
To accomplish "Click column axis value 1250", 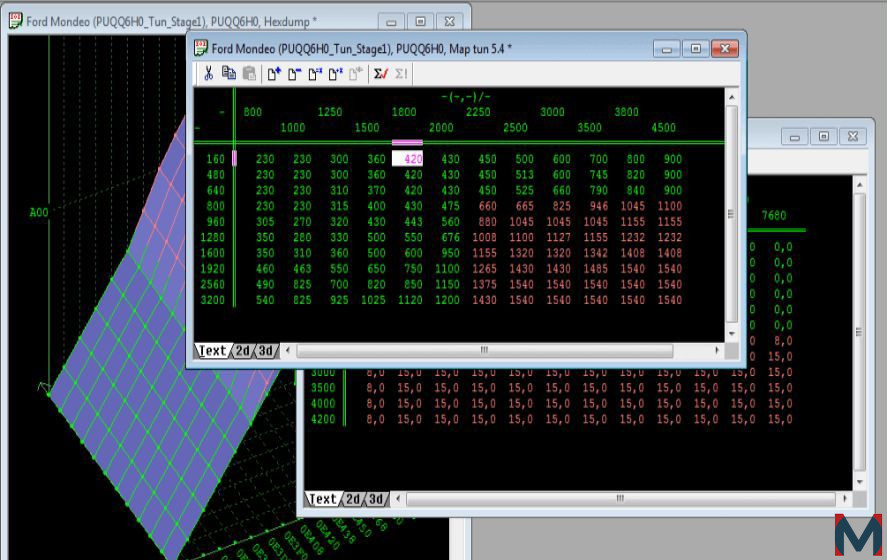I will (330, 112).
